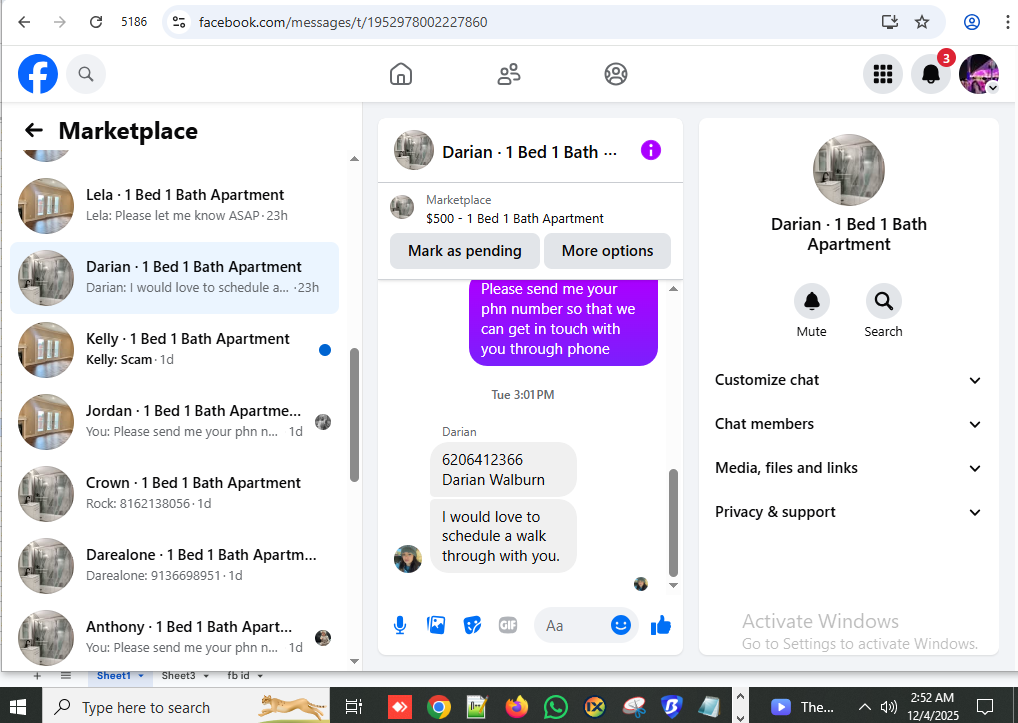The height and width of the screenshot is (723, 1018).
Task: Open Kelly 1 Bed 1 Bath chat
Action: click(175, 350)
